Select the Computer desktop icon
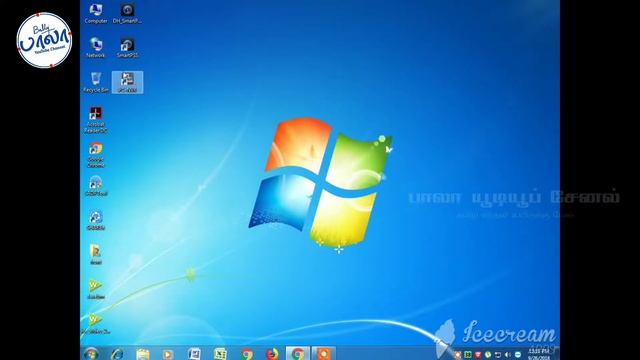This screenshot has width=640, height=360. 96,13
